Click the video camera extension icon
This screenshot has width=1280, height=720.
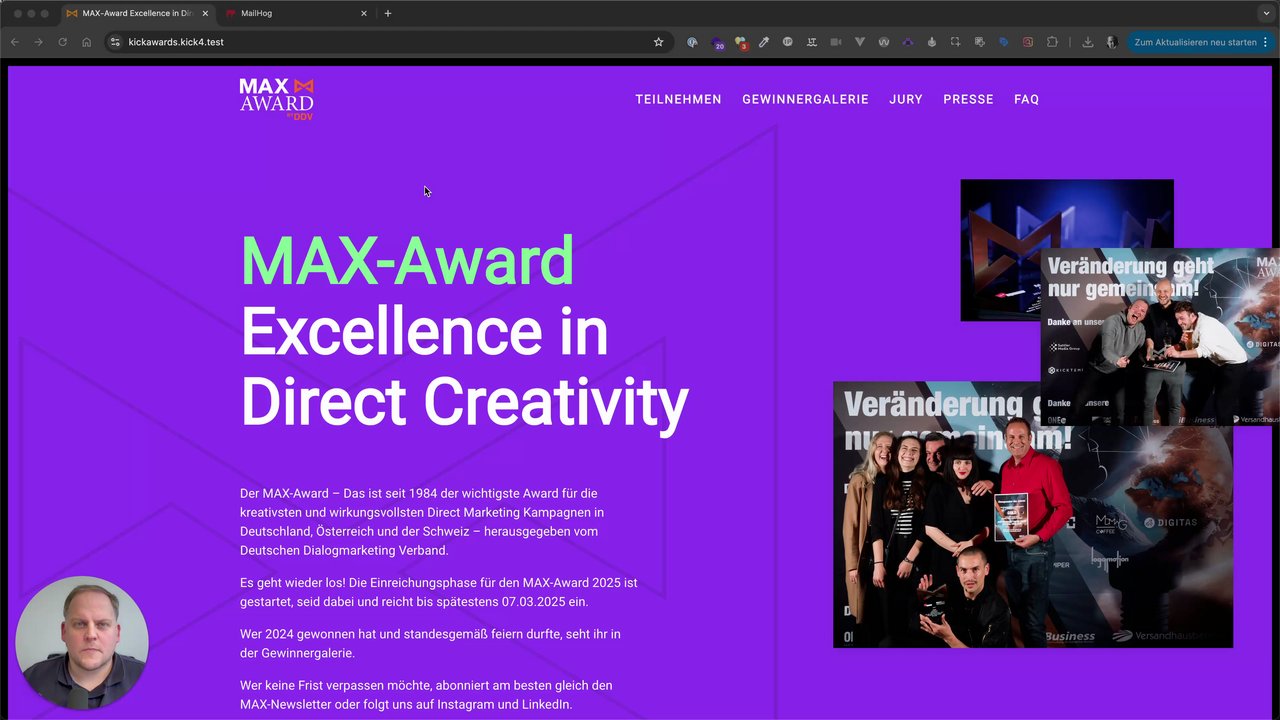tap(835, 42)
